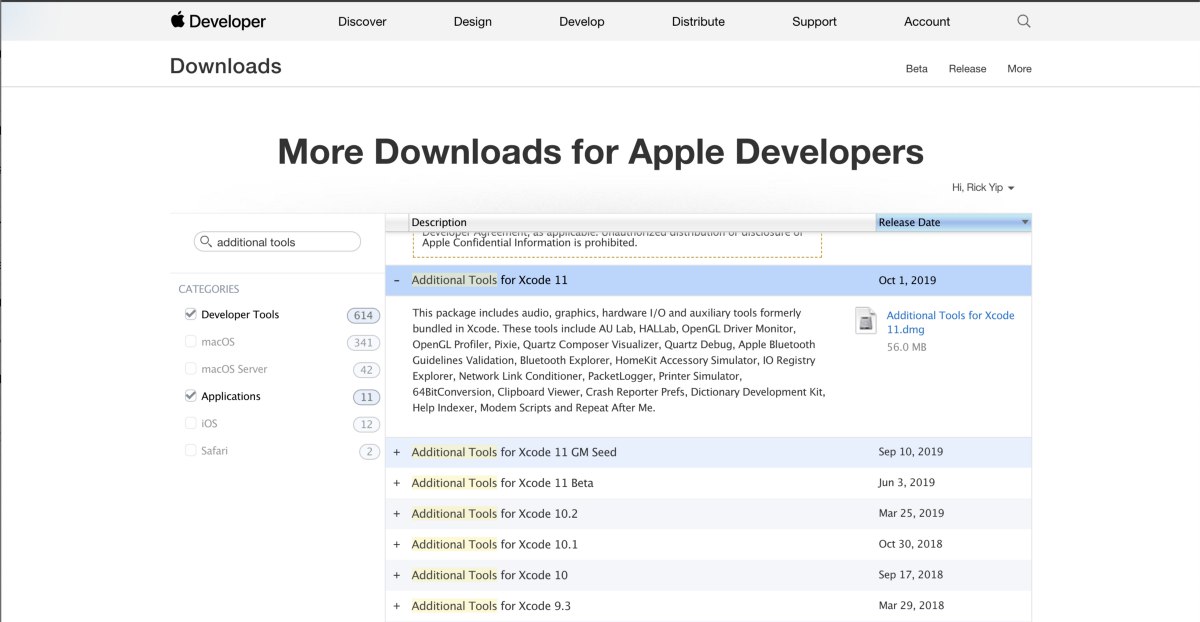
Task: Open the Discover menu
Action: (x=362, y=21)
